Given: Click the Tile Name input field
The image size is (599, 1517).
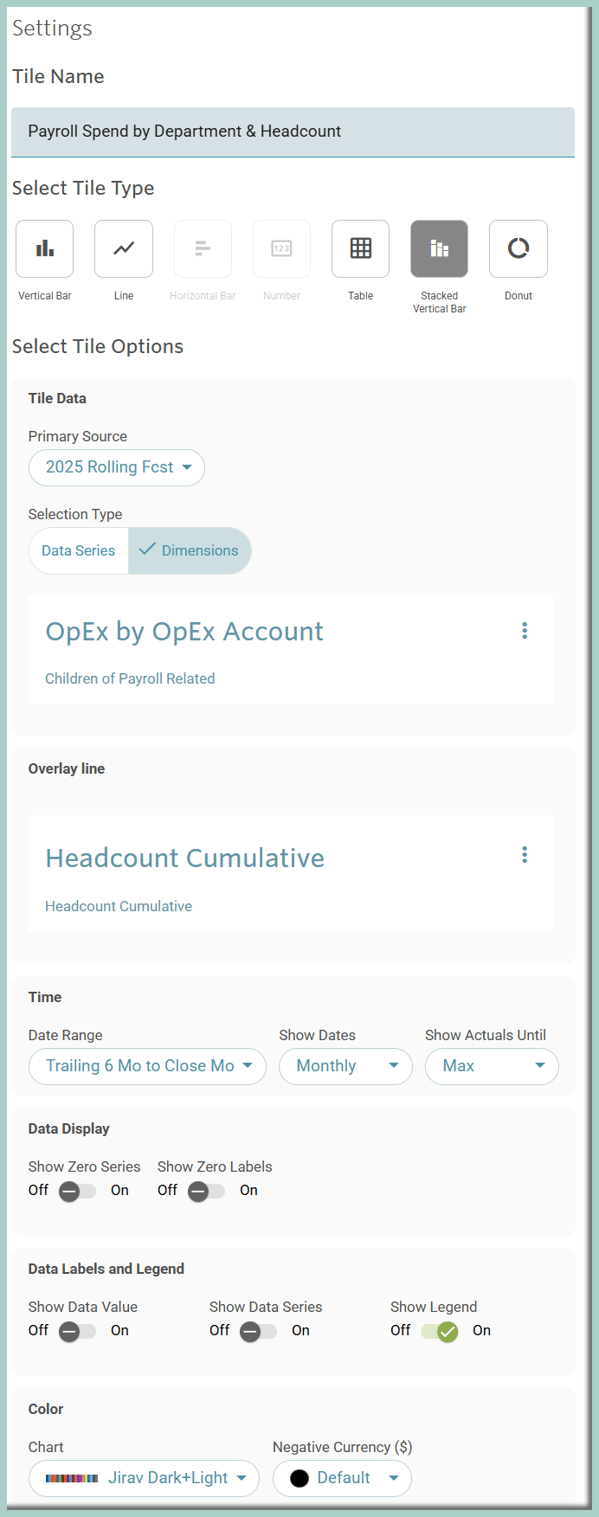Looking at the screenshot, I should pos(293,131).
